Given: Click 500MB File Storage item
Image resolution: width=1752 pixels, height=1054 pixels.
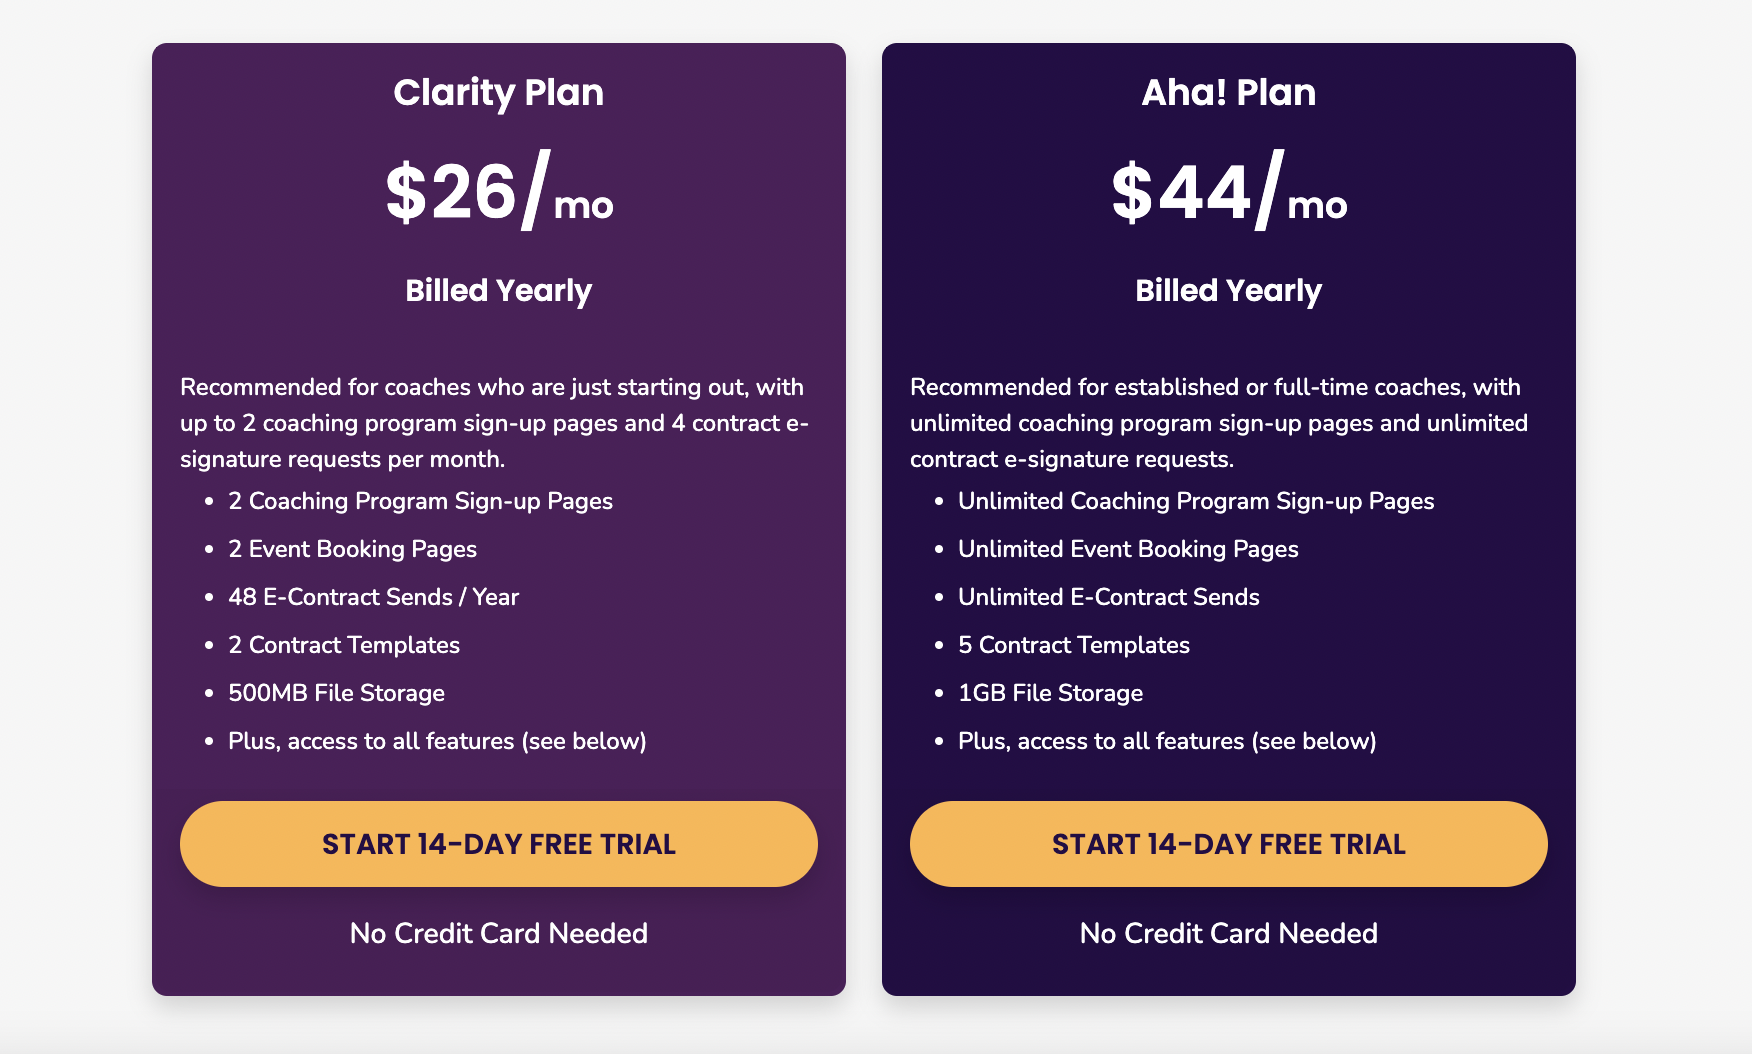Looking at the screenshot, I should pos(336,693).
